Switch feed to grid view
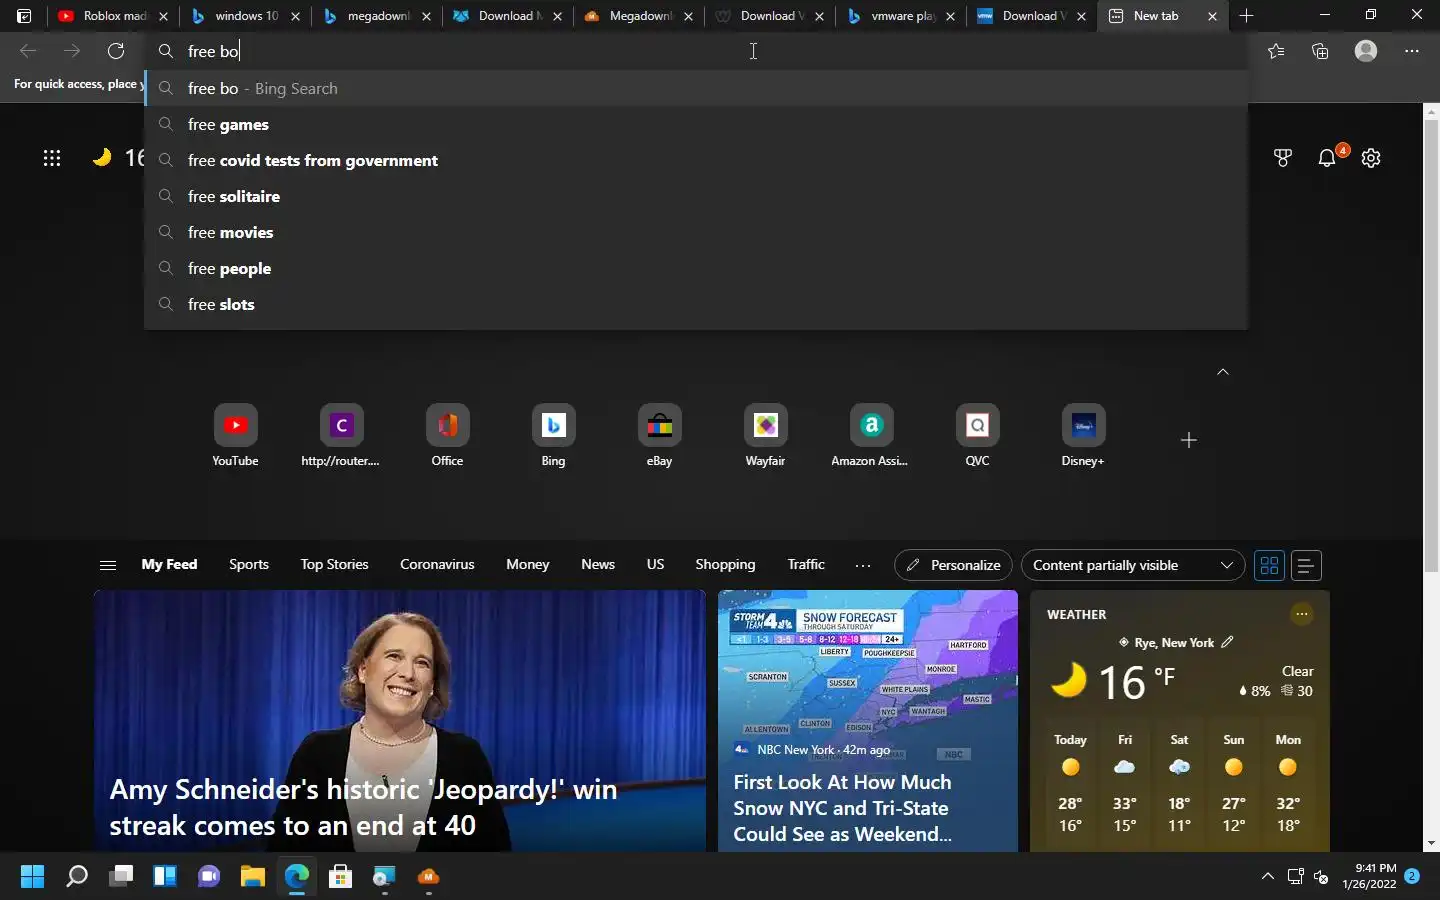The image size is (1440, 900). [1269, 566]
